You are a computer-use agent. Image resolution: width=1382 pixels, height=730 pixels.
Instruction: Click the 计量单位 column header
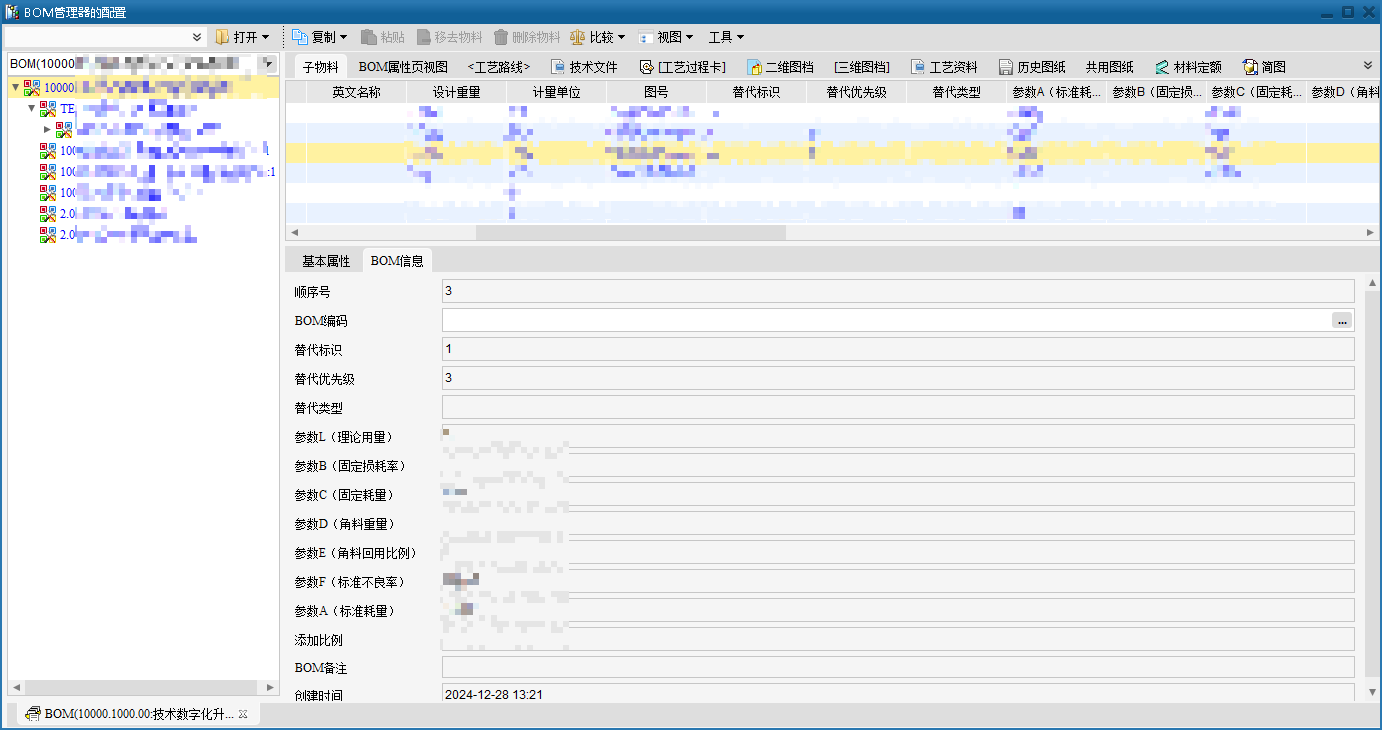pos(556,92)
